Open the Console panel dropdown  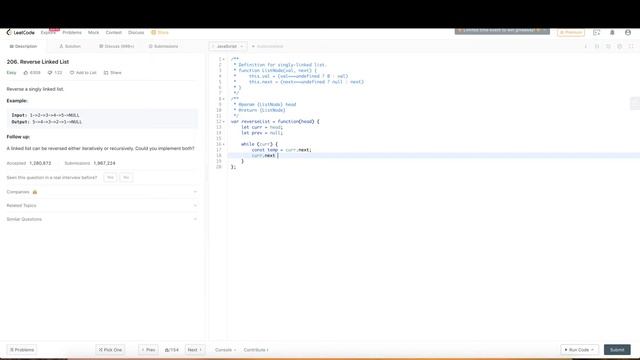click(225, 350)
